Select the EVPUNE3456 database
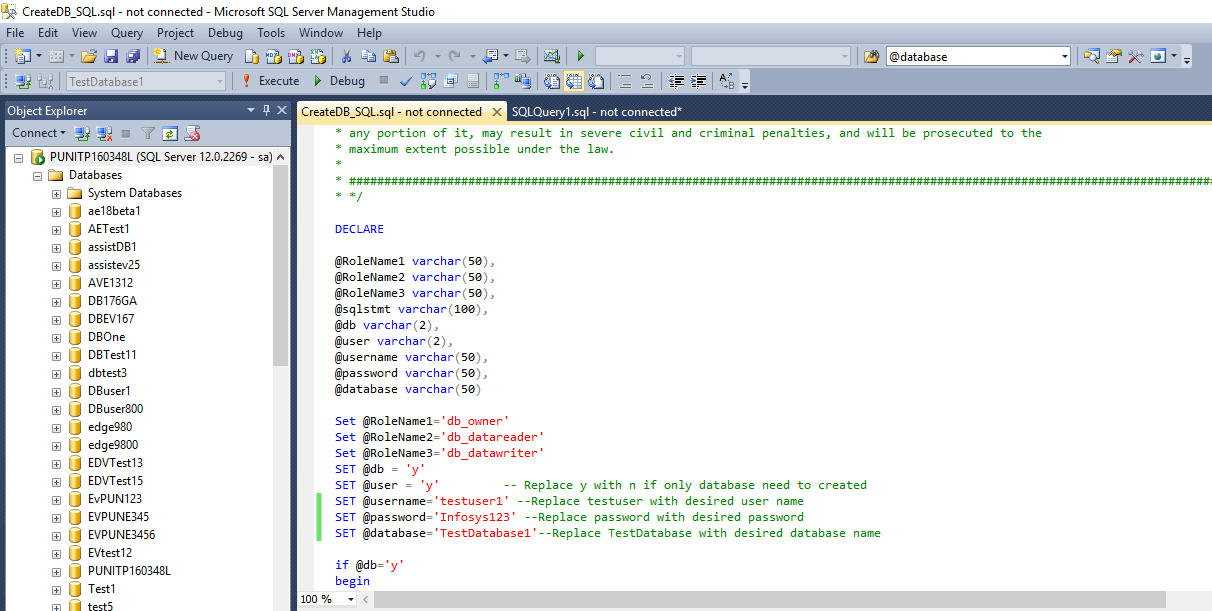1212x611 pixels. [x=121, y=535]
